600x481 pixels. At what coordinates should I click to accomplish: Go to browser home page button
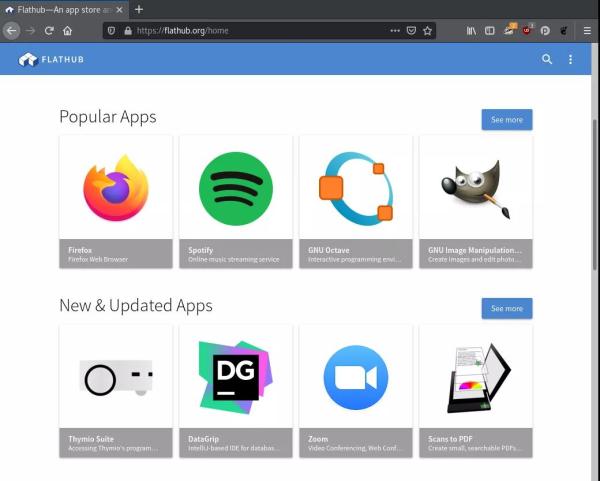(68, 31)
